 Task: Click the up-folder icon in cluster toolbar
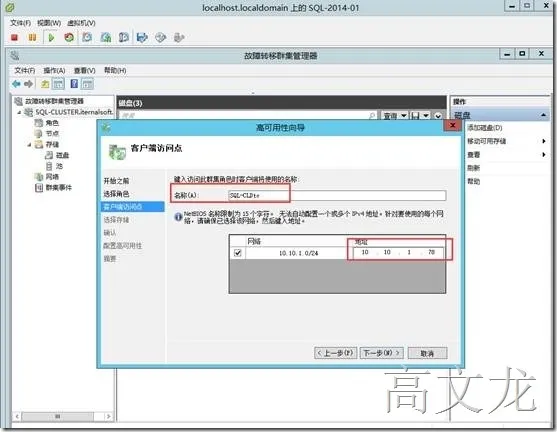(x=45, y=84)
